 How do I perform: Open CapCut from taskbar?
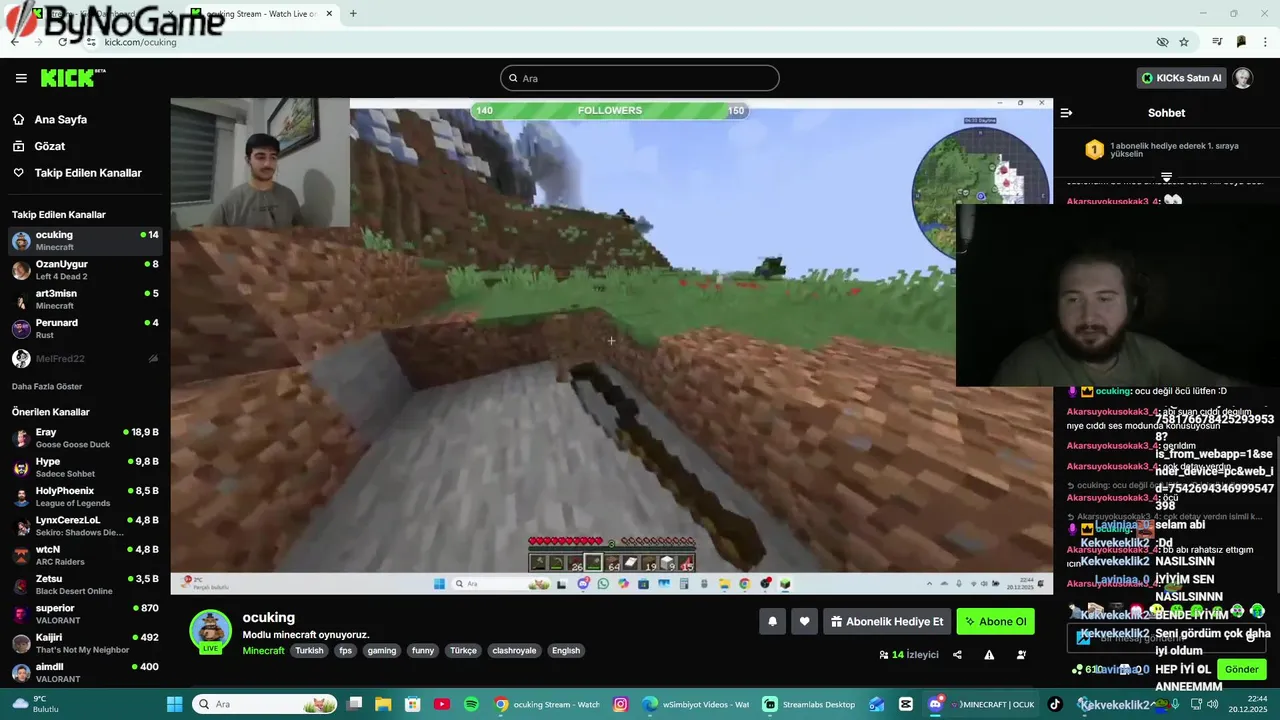pos(906,704)
